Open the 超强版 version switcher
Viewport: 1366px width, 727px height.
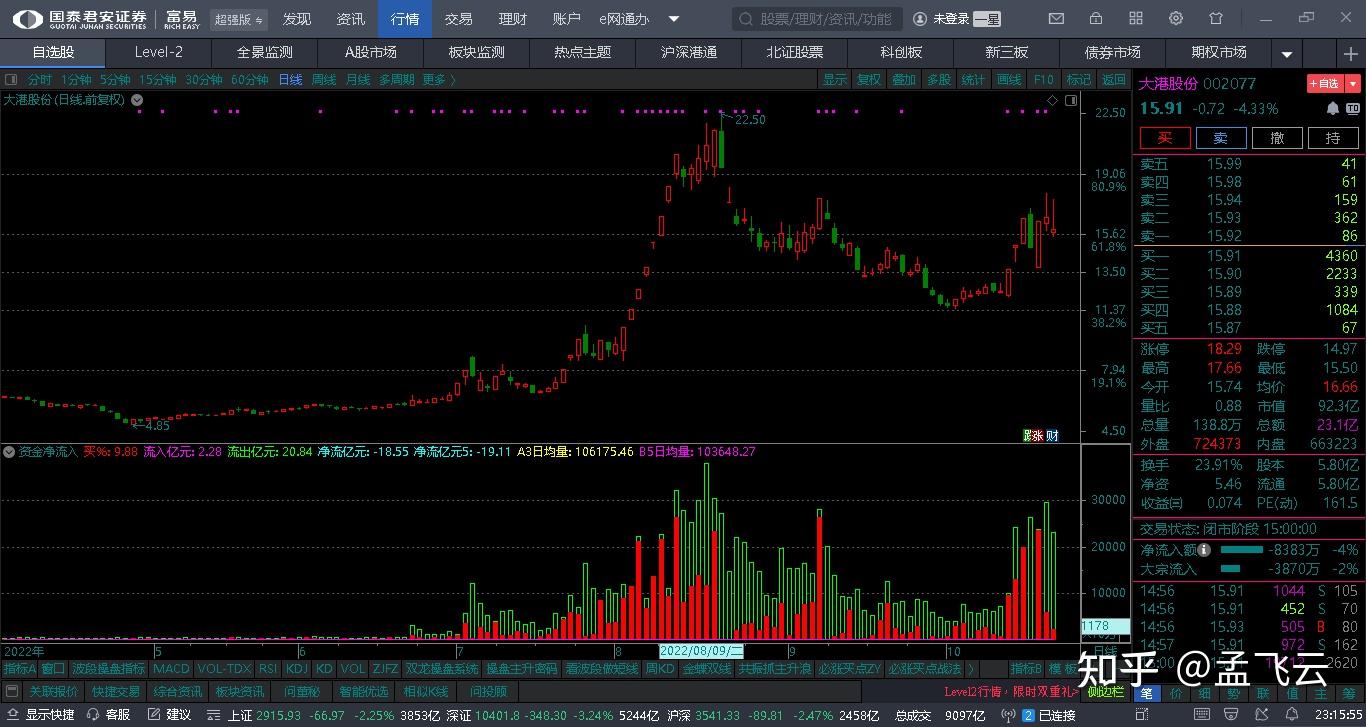point(239,19)
